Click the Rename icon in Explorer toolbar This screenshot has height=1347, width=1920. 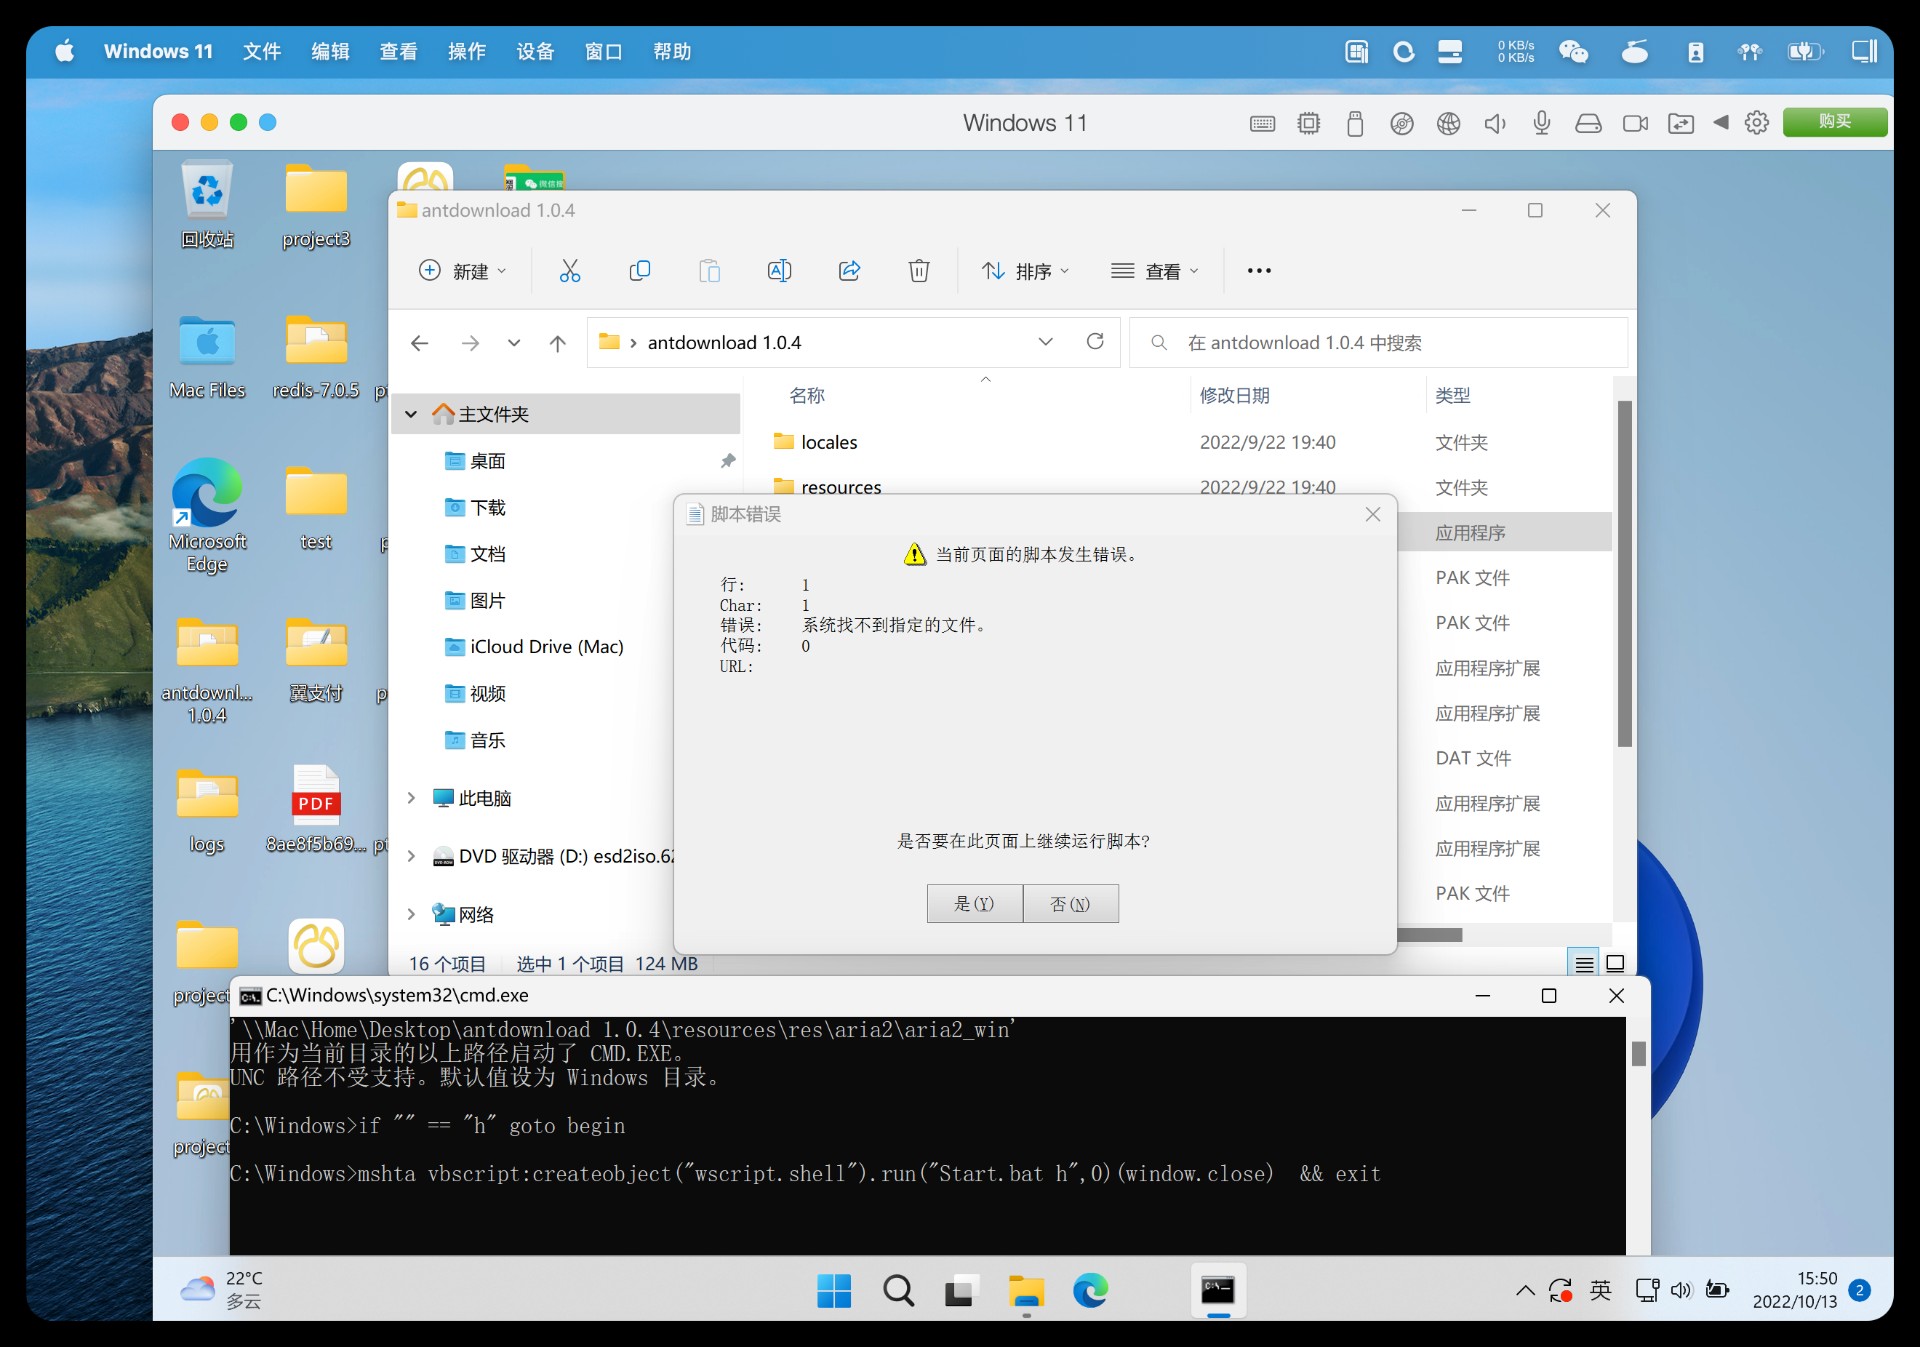(x=779, y=271)
